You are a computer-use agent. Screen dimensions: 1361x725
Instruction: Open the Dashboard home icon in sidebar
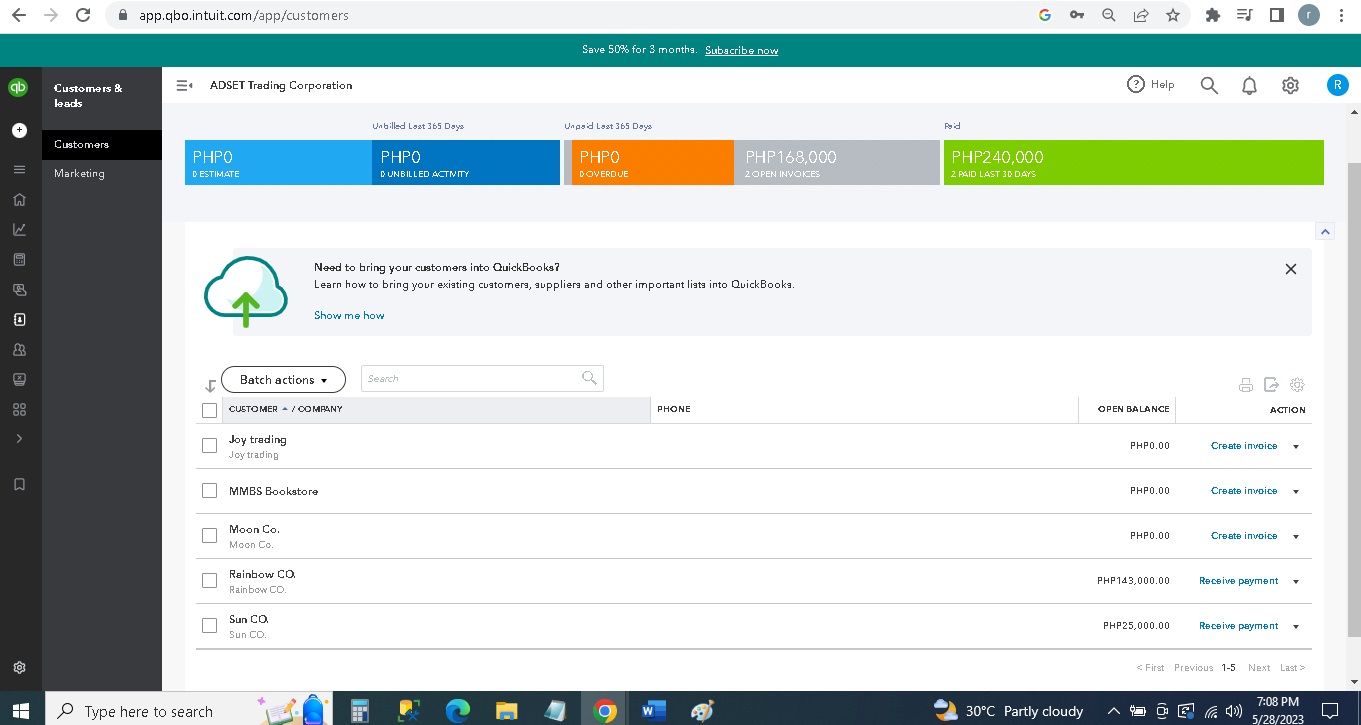[19, 199]
